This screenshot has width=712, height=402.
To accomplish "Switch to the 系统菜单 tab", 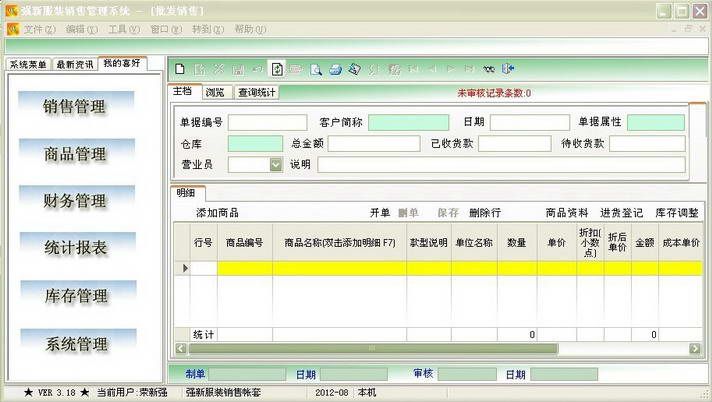I will [29, 65].
